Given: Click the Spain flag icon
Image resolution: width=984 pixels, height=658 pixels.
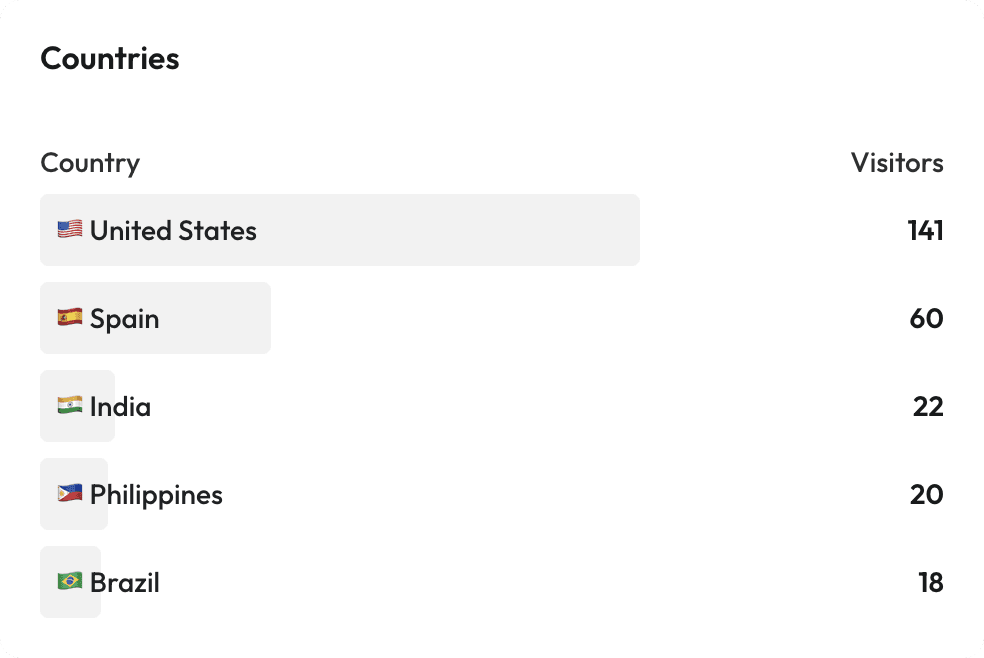Looking at the screenshot, I should [68, 318].
